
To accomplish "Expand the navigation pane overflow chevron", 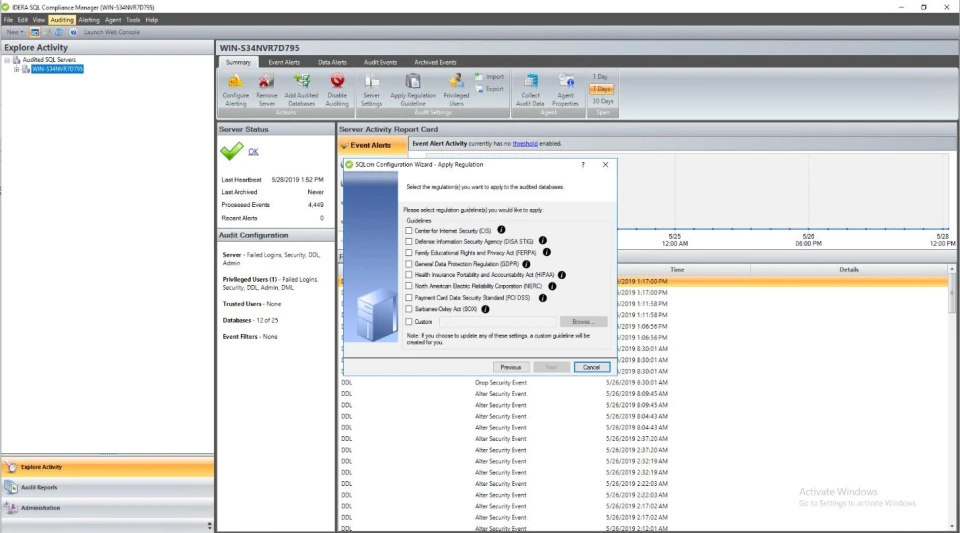I will pyautogui.click(x=209, y=526).
